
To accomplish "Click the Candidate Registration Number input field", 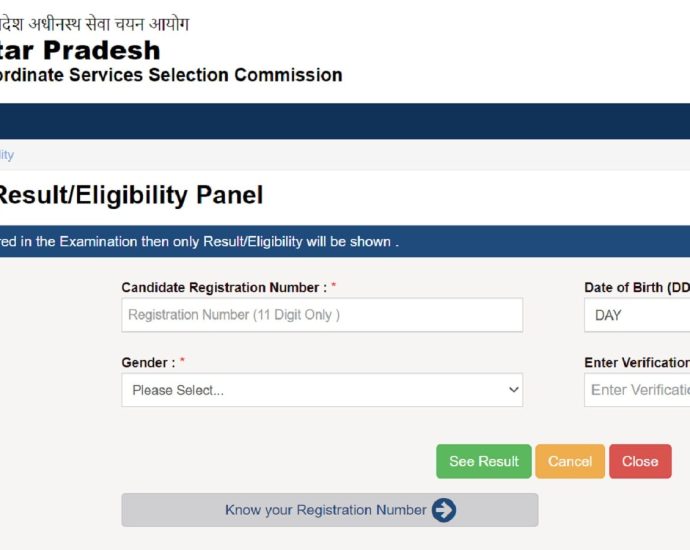I will pyautogui.click(x=322, y=315).
